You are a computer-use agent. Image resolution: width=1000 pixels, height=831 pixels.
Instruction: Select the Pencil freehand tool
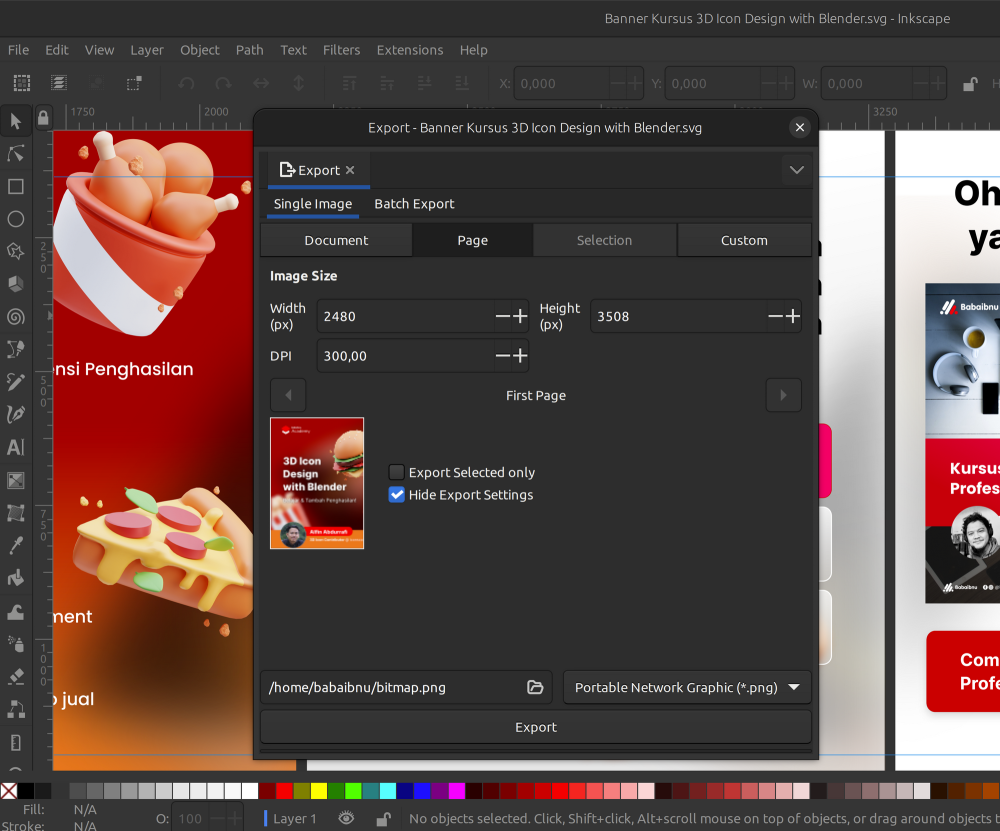(16, 381)
